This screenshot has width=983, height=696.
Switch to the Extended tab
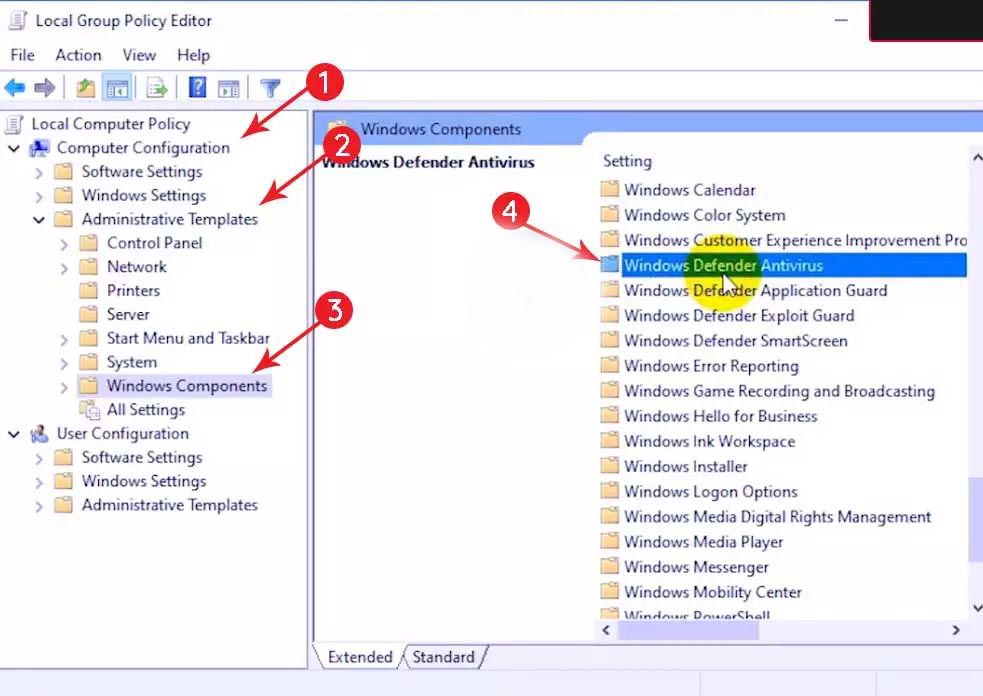[x=360, y=656]
